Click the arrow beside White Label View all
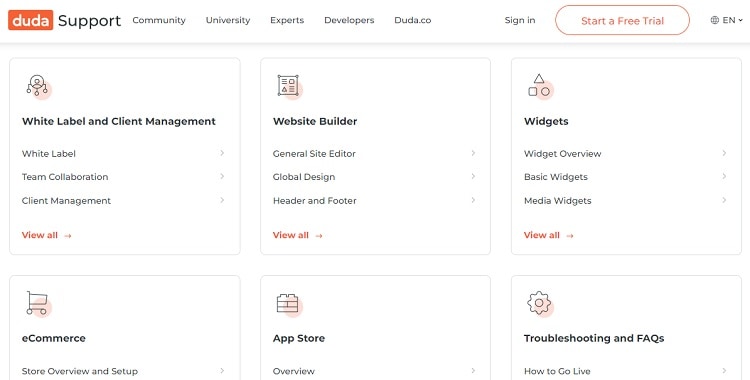This screenshot has height=380, width=750. click(68, 235)
